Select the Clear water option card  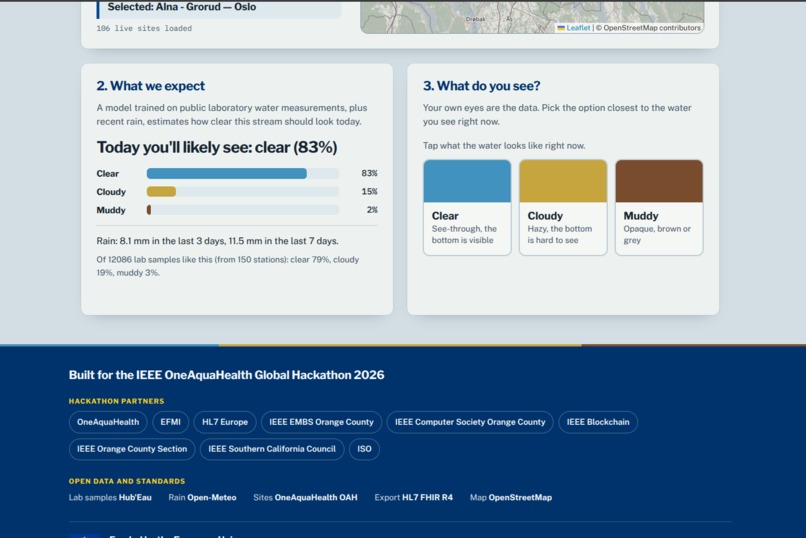(467, 207)
